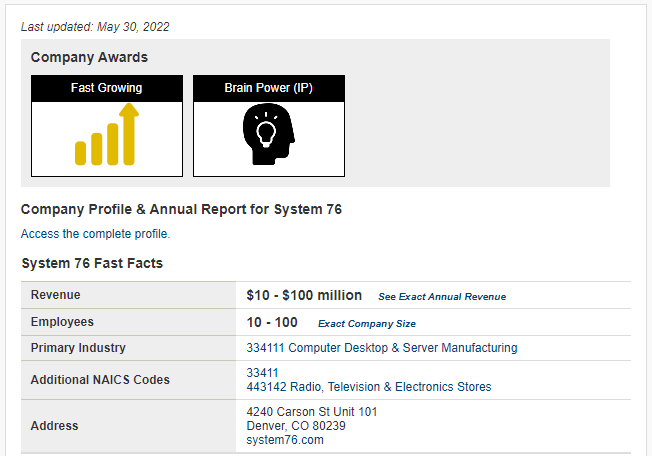The width and height of the screenshot is (652, 456).
Task: Click the Company Awards heading
Action: pos(89,57)
